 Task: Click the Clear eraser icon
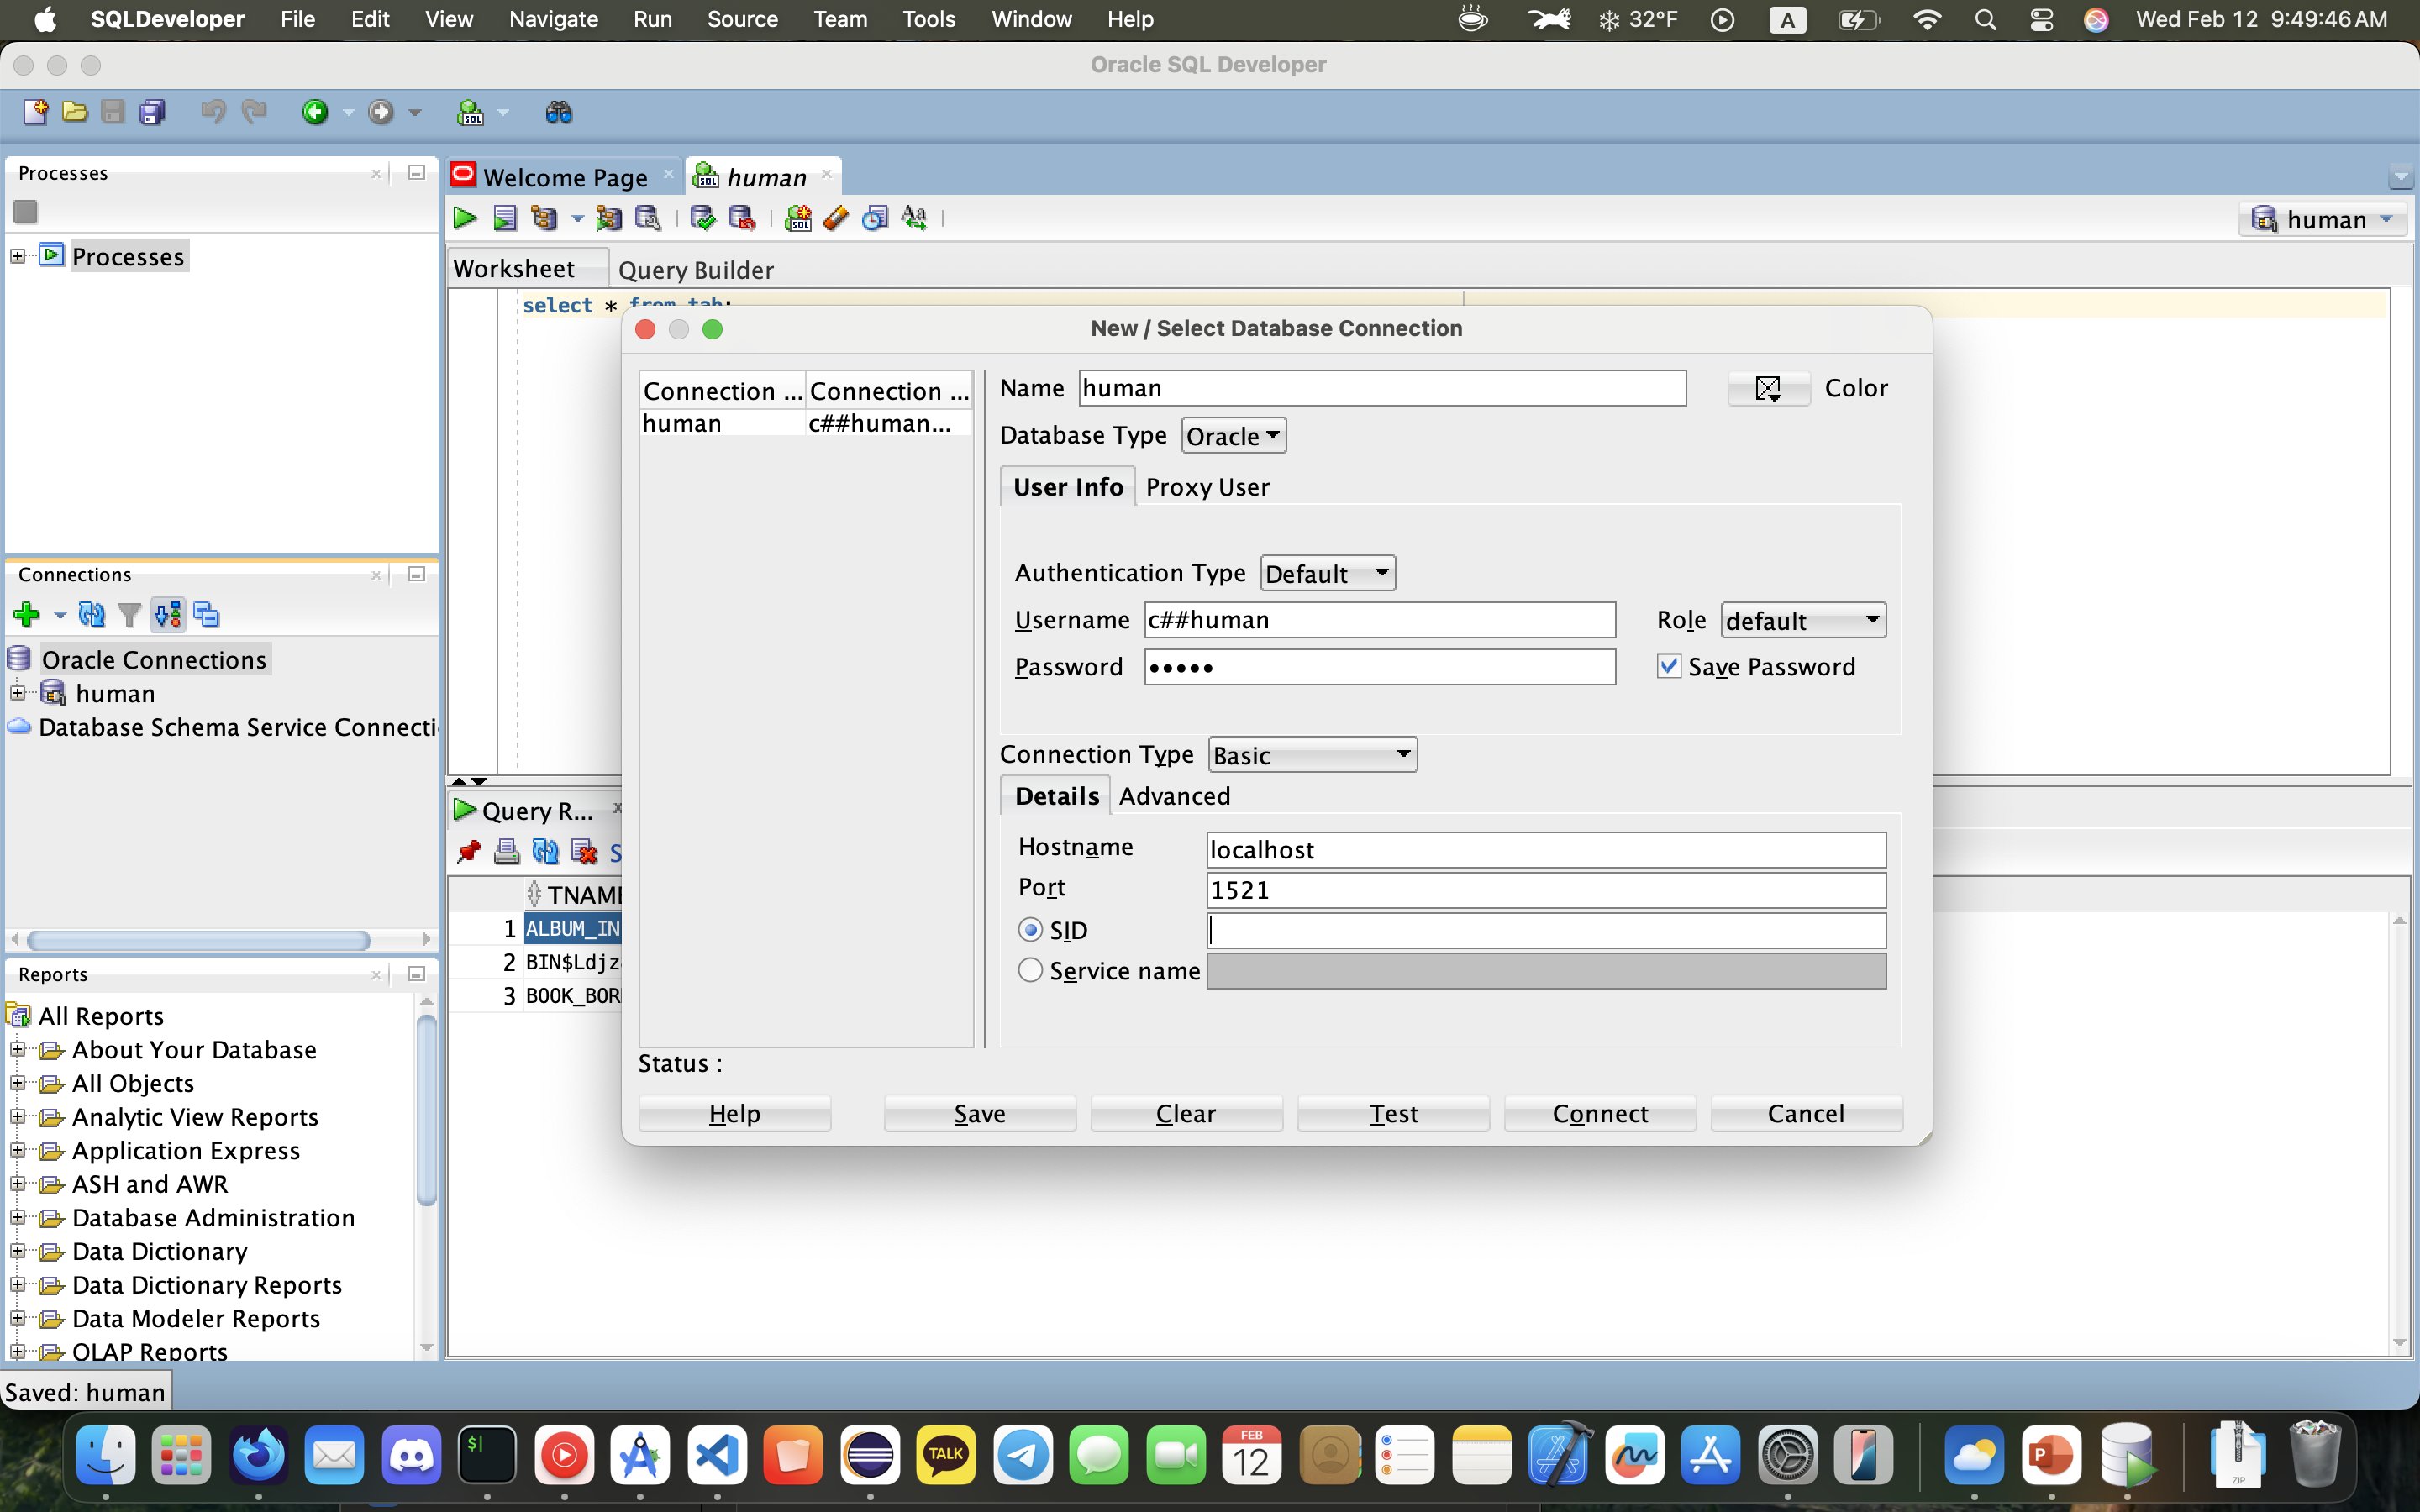coord(836,218)
